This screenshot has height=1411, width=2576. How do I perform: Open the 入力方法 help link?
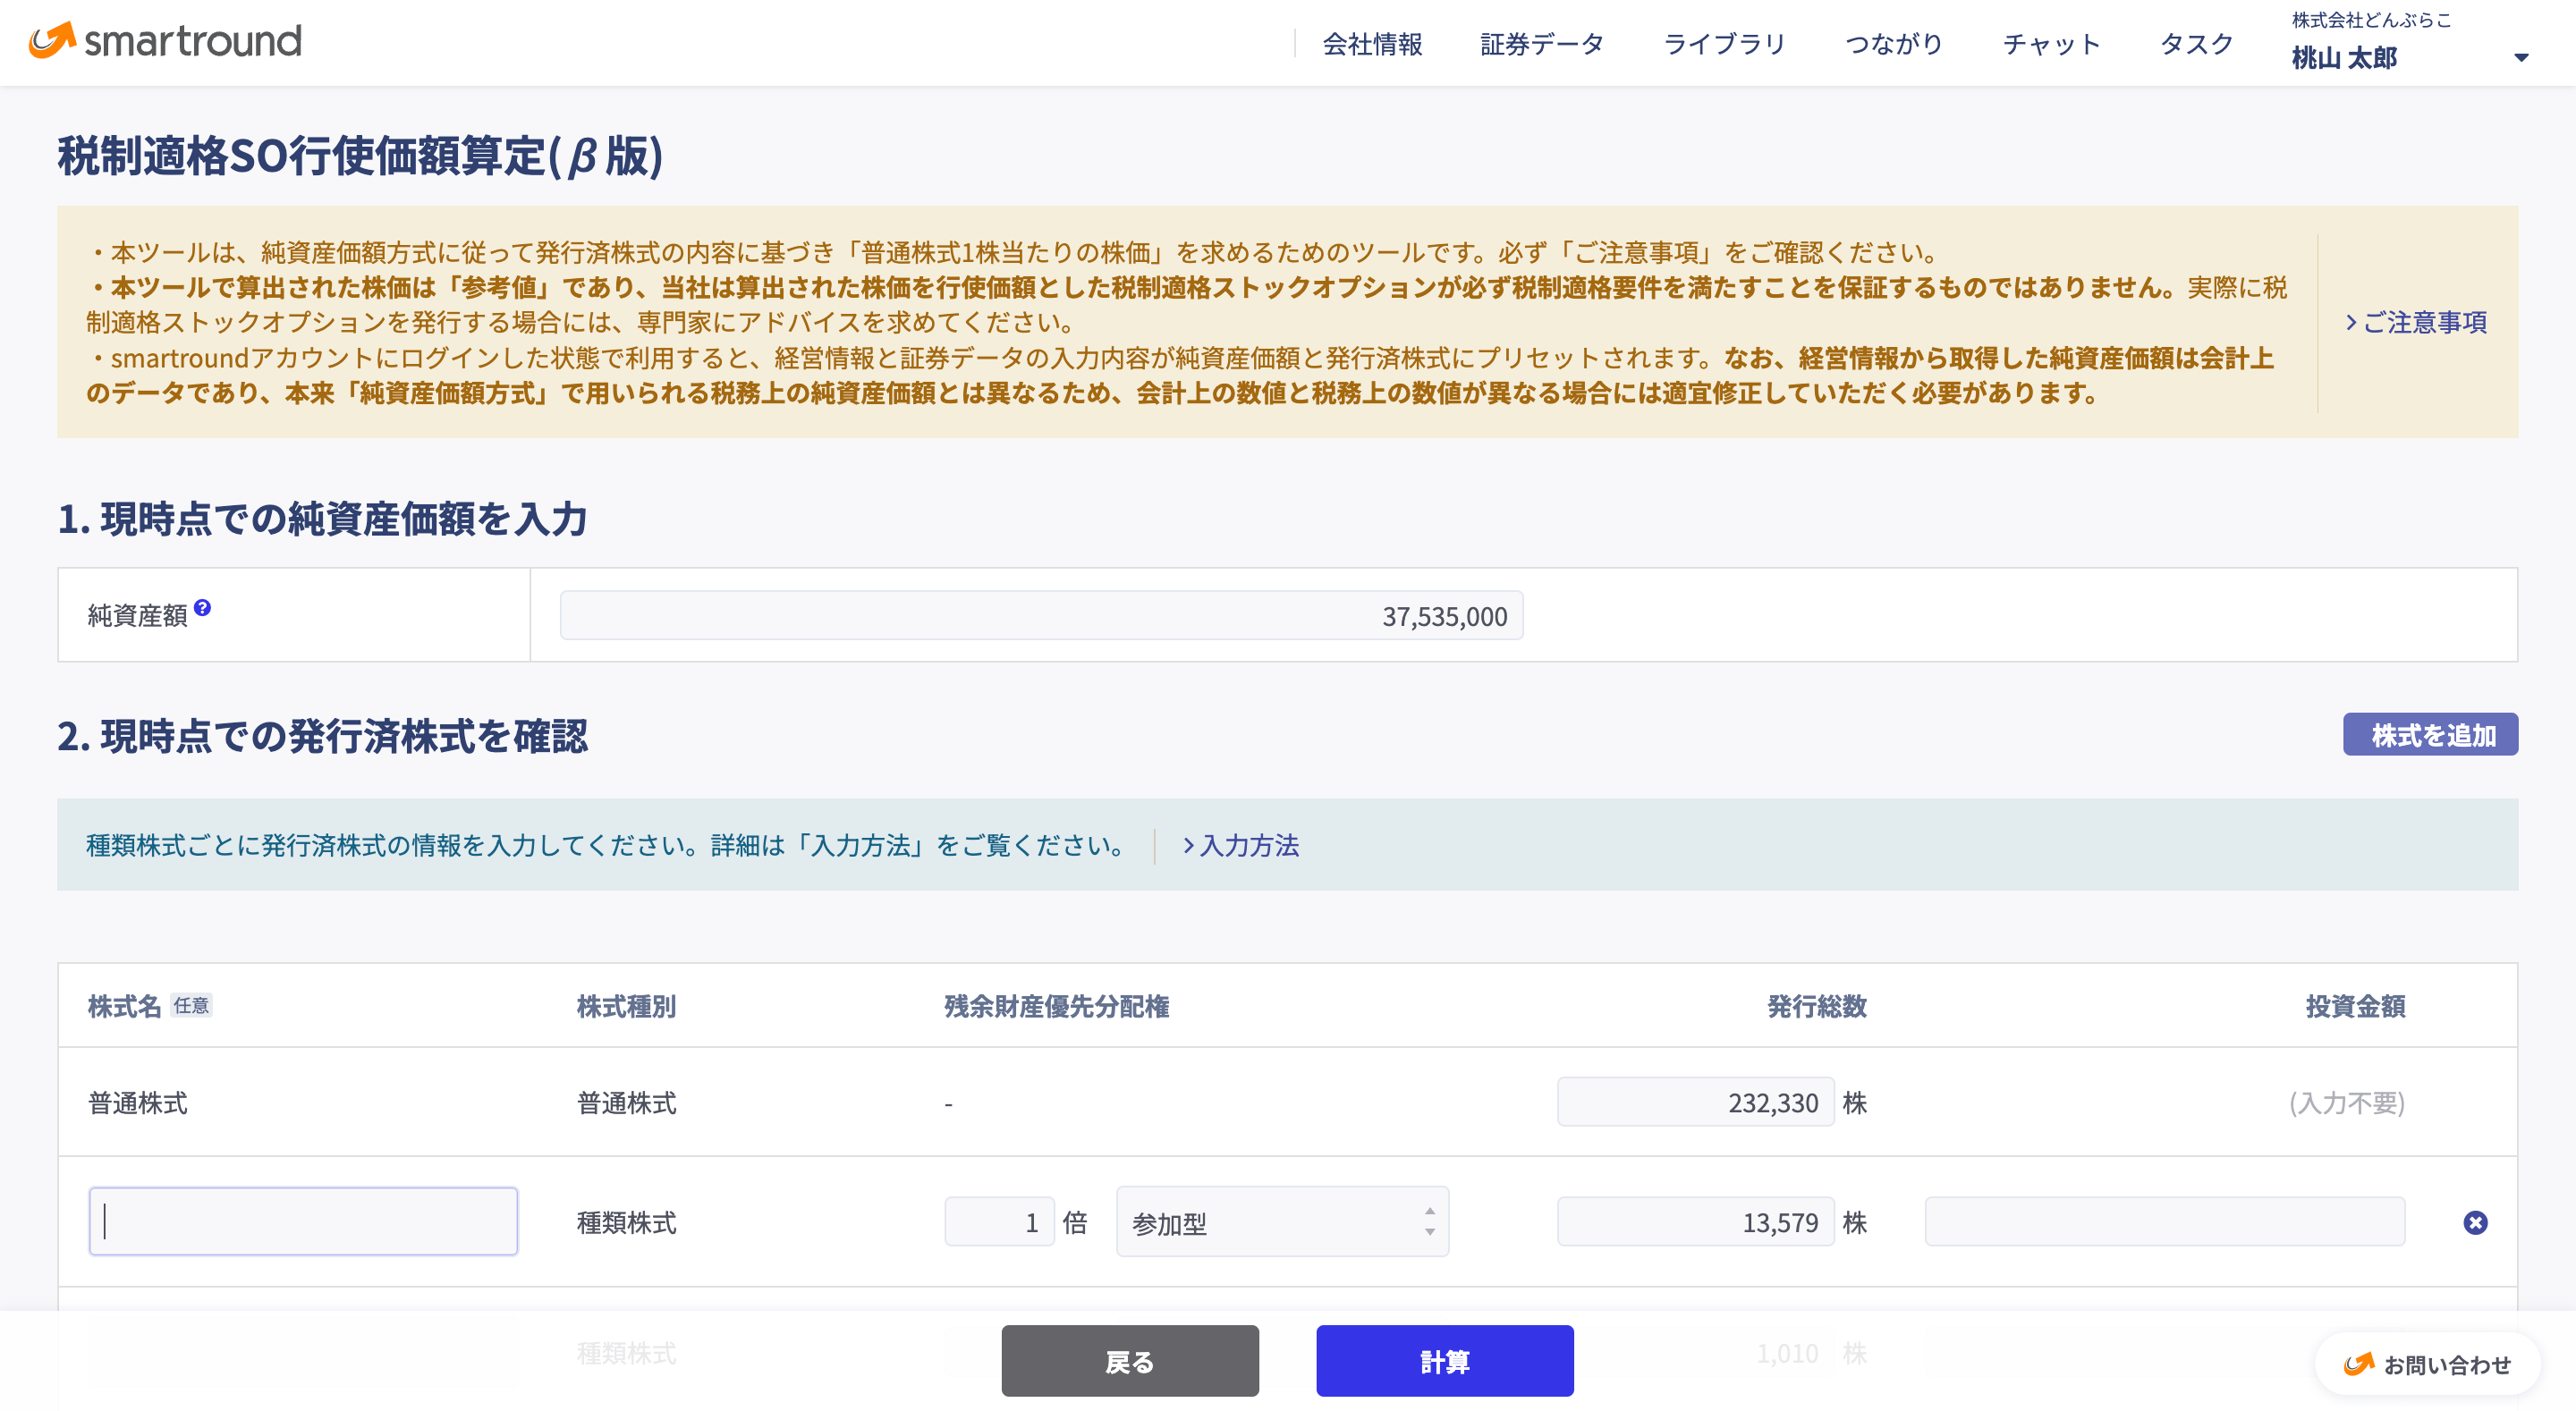[1241, 846]
